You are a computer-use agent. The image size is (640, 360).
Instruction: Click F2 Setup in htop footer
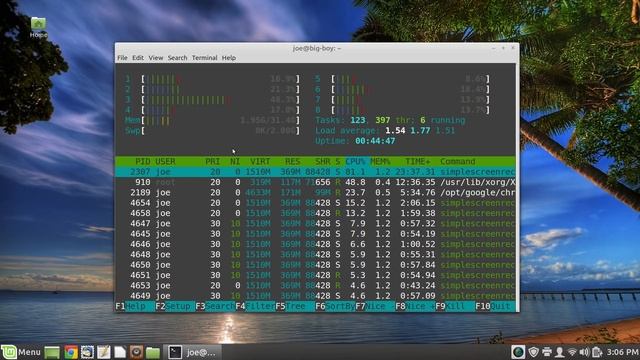(175, 306)
